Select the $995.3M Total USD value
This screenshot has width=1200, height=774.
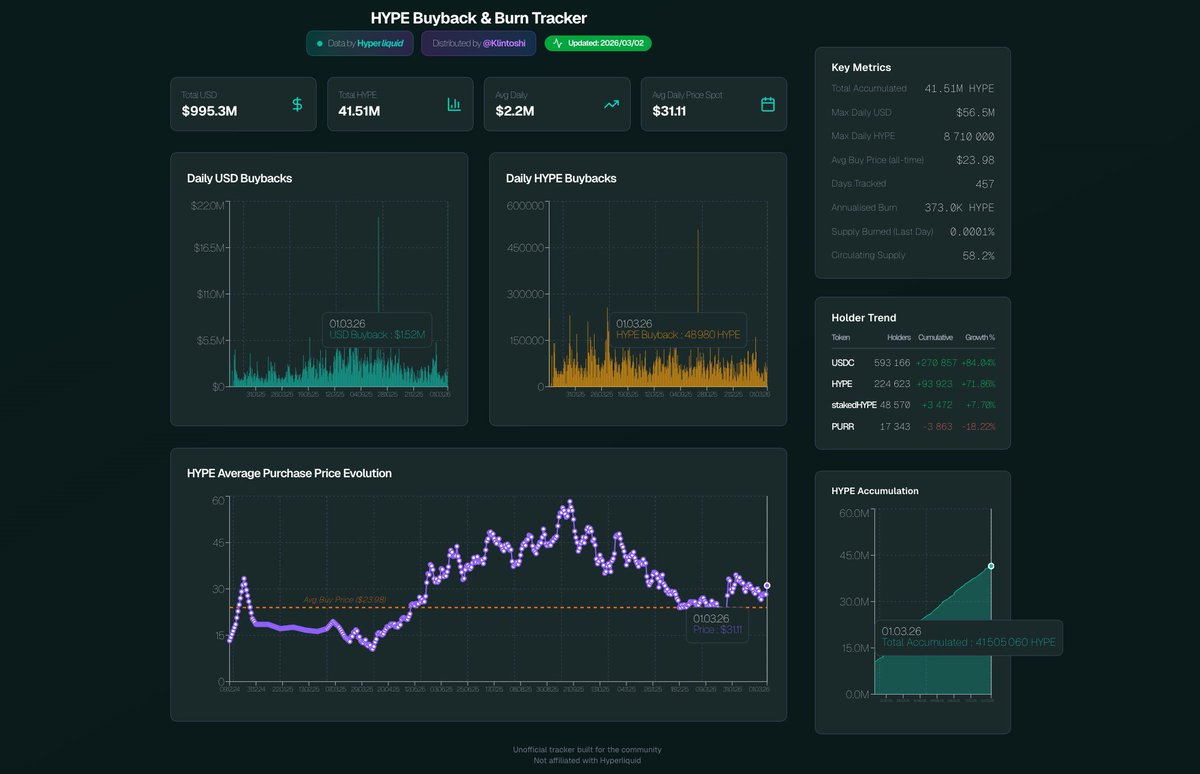pyautogui.click(x=209, y=111)
